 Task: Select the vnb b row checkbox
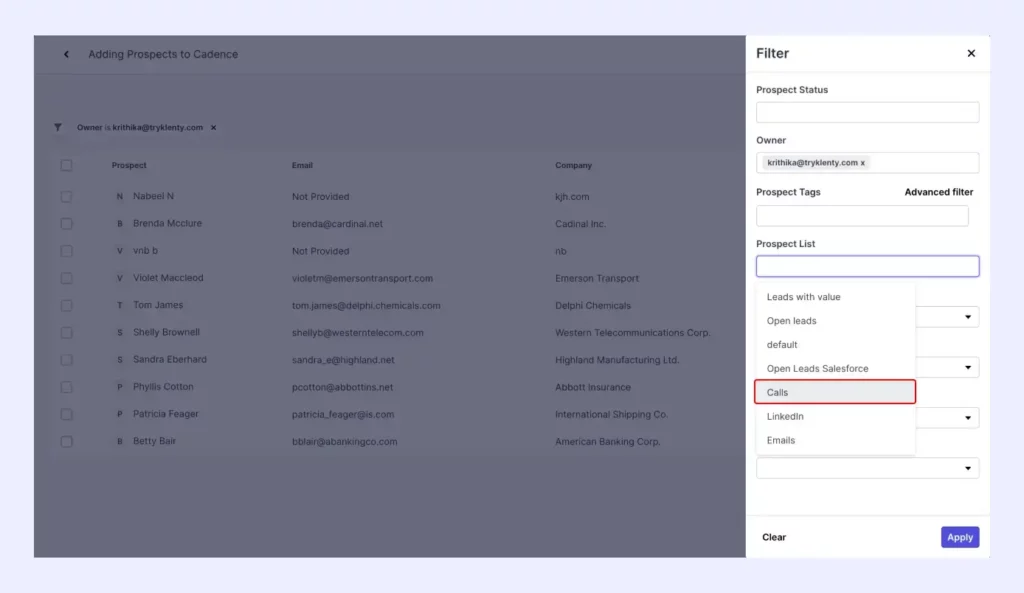pyautogui.click(x=66, y=251)
